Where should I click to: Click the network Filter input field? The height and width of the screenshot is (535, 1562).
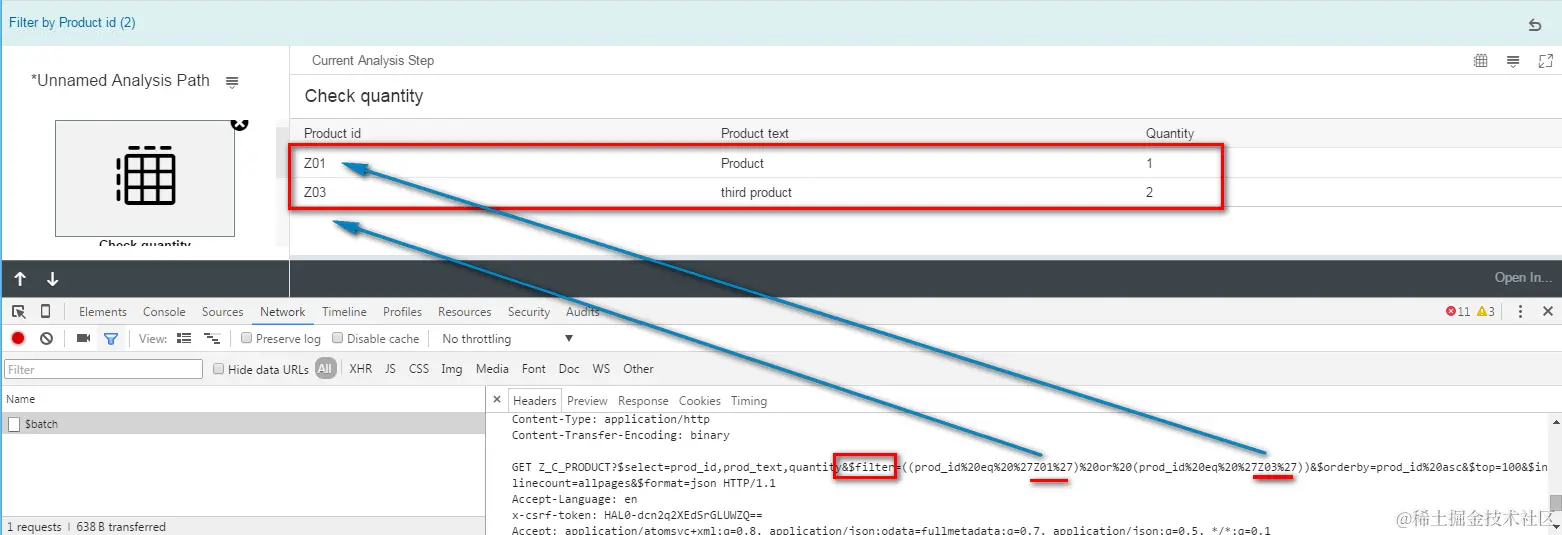click(103, 369)
